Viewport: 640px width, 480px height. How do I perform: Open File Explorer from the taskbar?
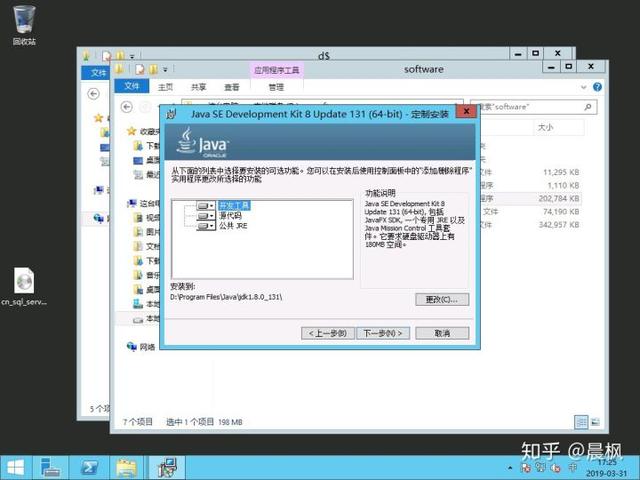pos(127,468)
